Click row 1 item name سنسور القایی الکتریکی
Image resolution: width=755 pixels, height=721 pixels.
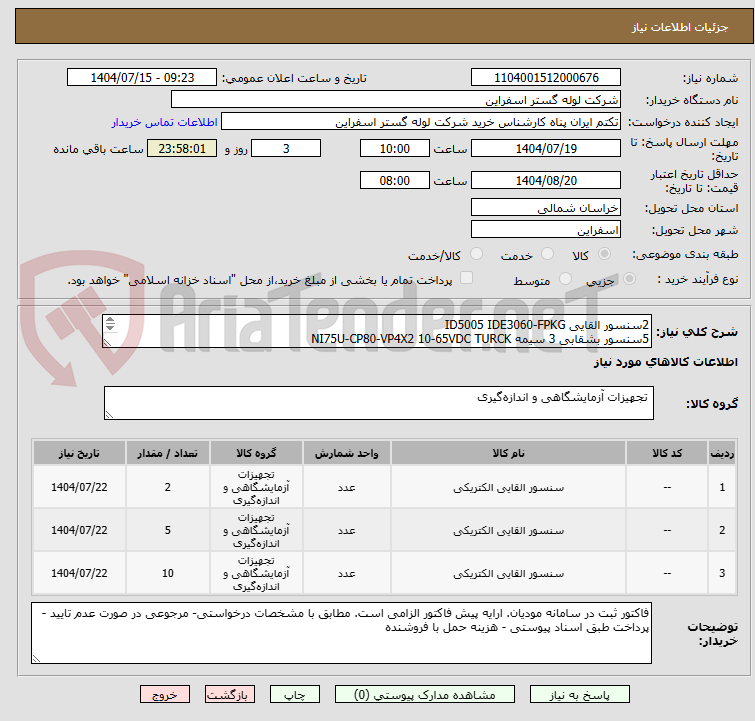coord(508,487)
